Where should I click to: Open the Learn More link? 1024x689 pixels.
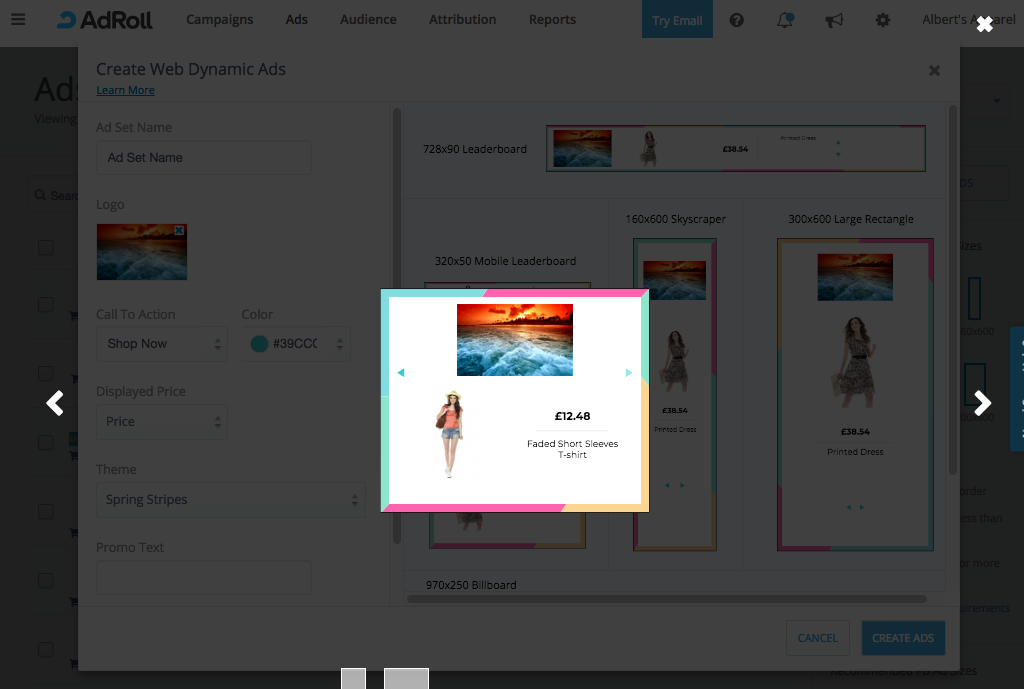[125, 90]
